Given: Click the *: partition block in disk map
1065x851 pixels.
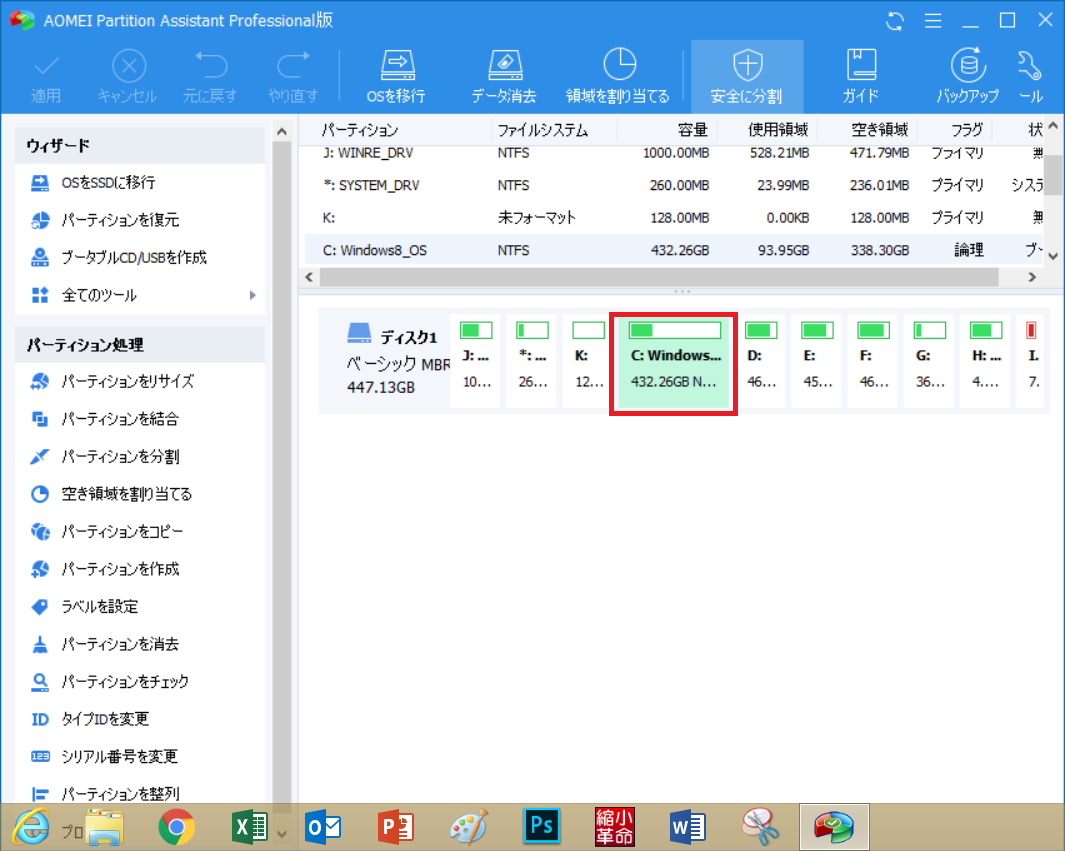Looking at the screenshot, I should [532, 361].
